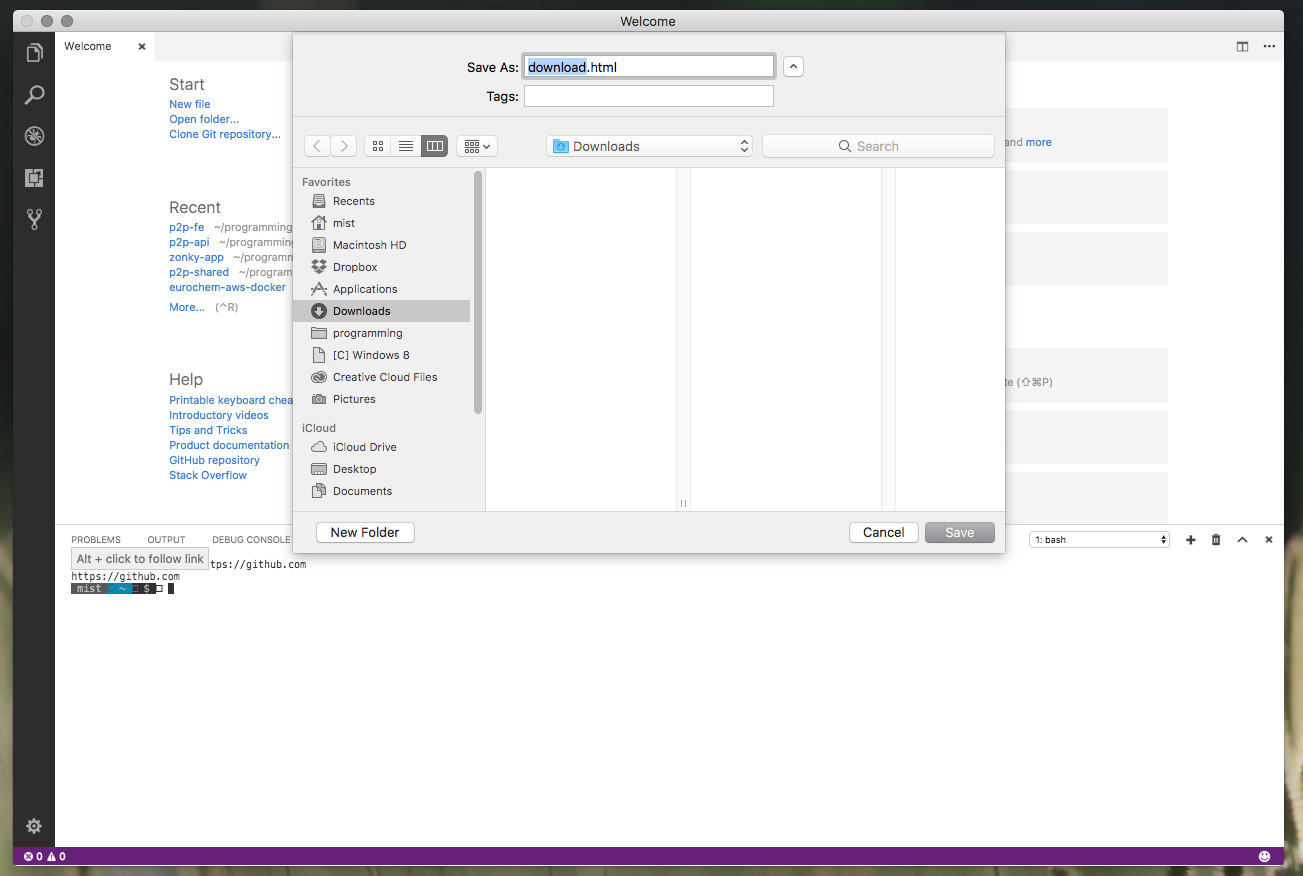Select iCloud Drive in the sidebar
The image size is (1303, 876).
363,447
